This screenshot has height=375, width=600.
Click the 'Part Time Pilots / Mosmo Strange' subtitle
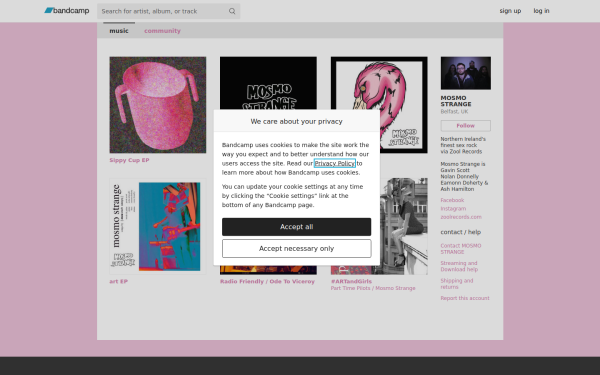(x=373, y=288)
